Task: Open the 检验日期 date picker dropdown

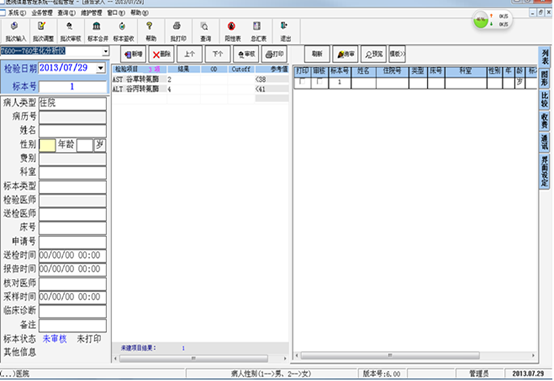Action: click(101, 68)
